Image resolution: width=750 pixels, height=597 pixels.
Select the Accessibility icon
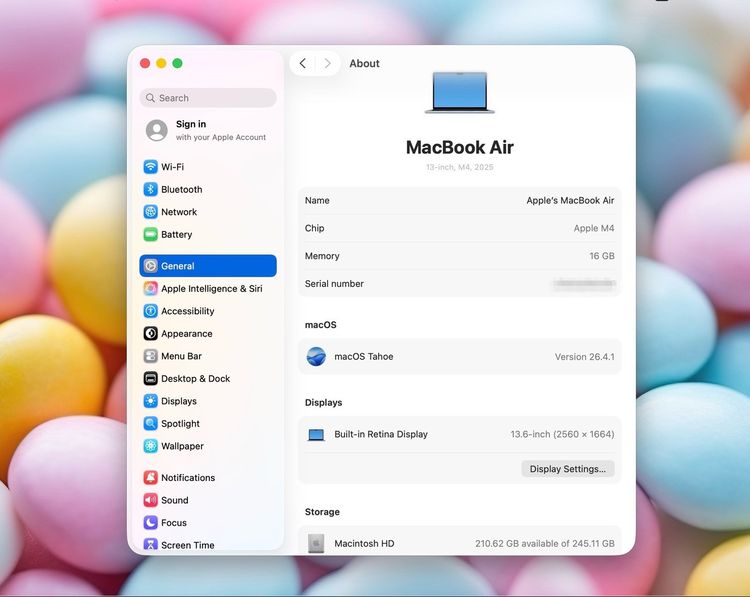point(150,310)
